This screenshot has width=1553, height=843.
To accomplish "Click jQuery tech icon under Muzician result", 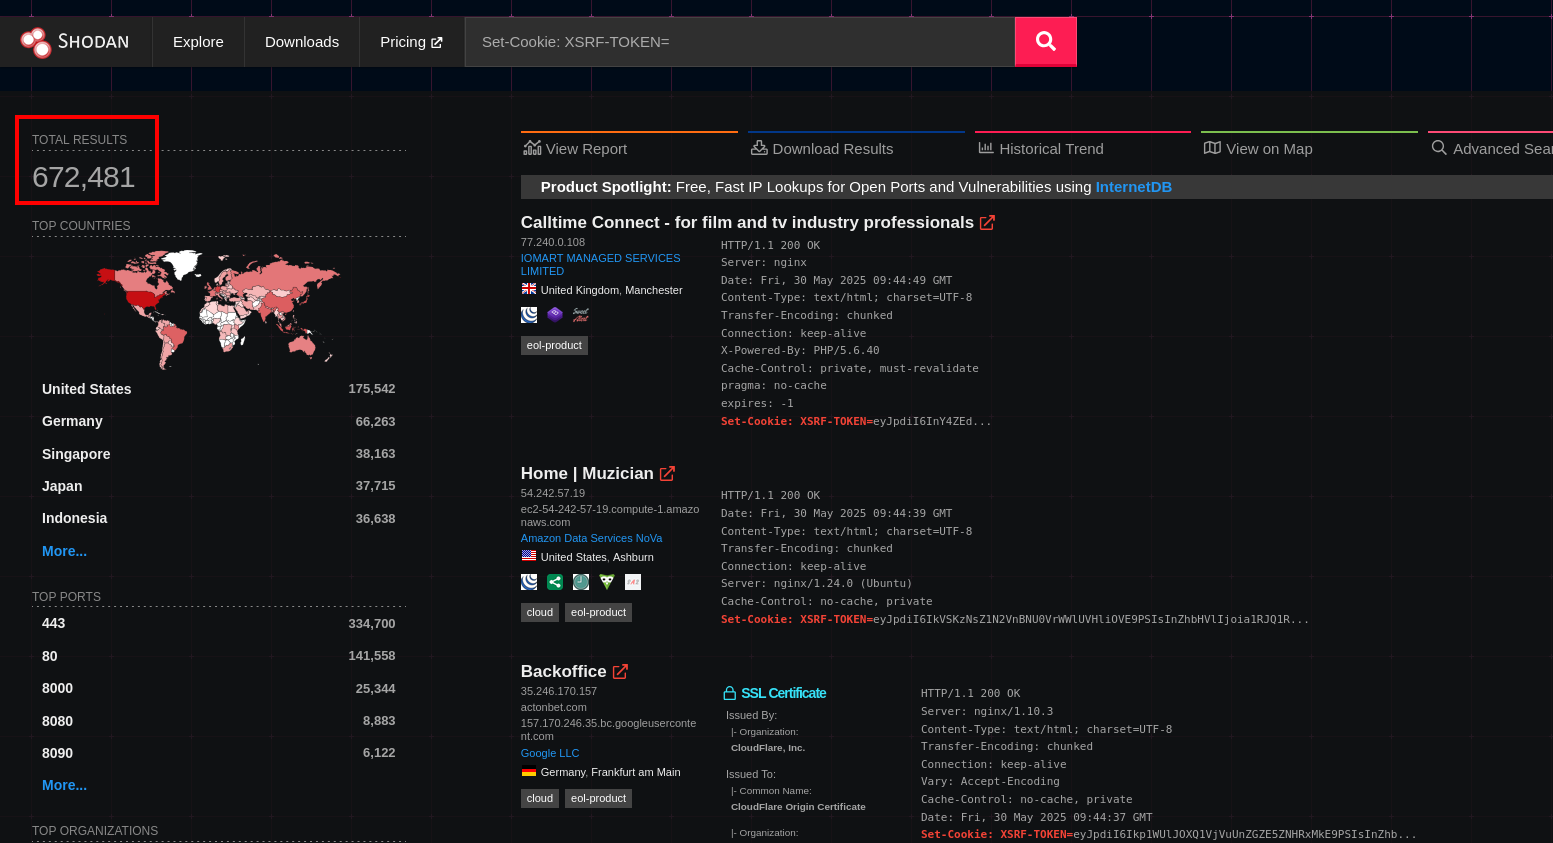I will coord(529,582).
